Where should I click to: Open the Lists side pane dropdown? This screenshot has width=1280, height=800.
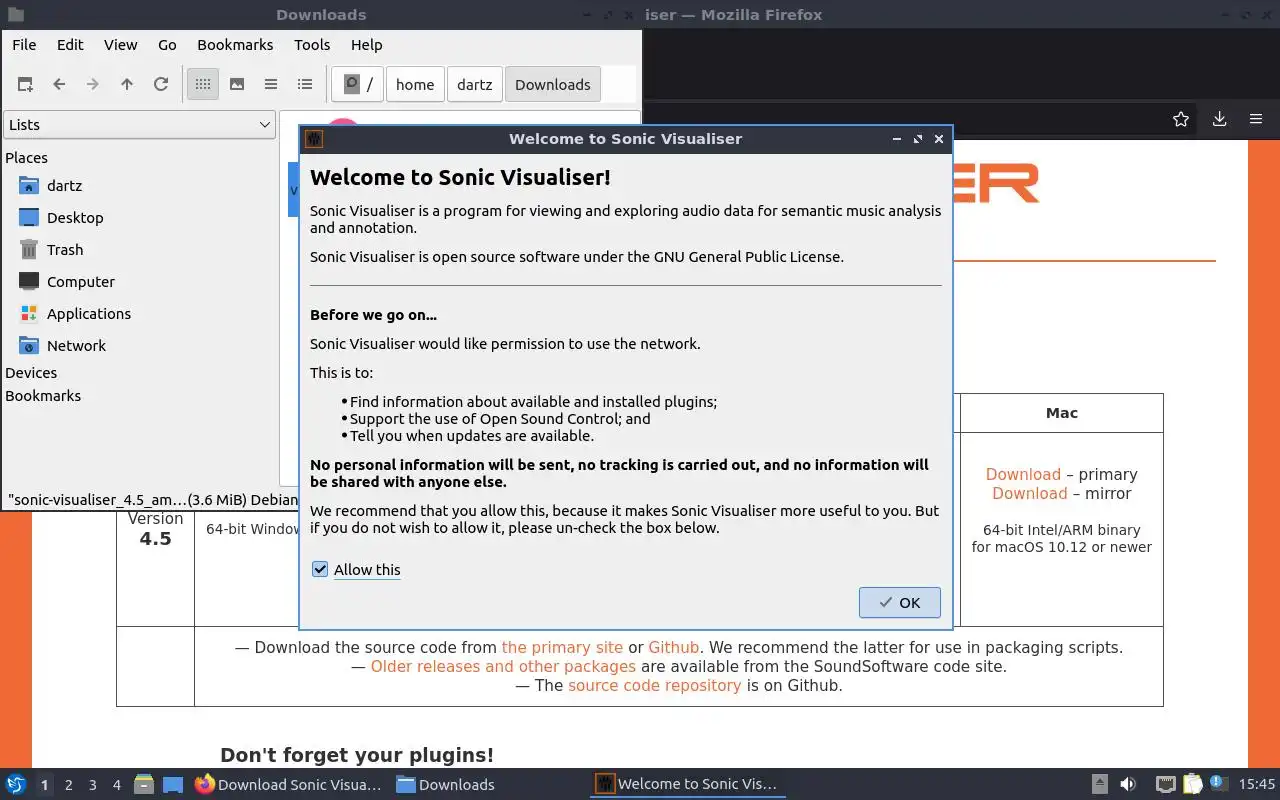139,124
